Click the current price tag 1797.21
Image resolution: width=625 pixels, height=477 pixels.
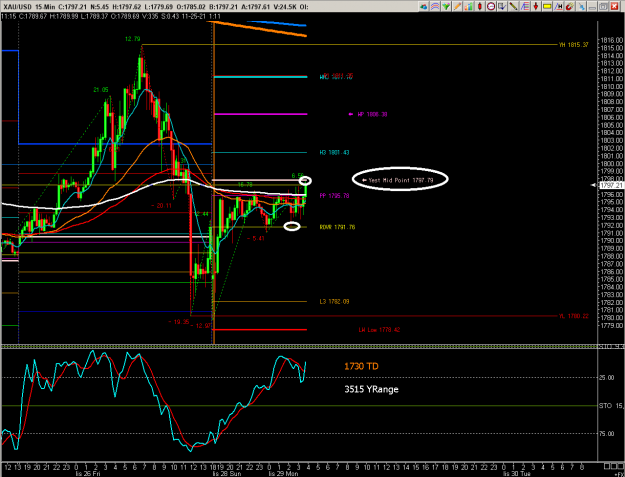[611, 185]
